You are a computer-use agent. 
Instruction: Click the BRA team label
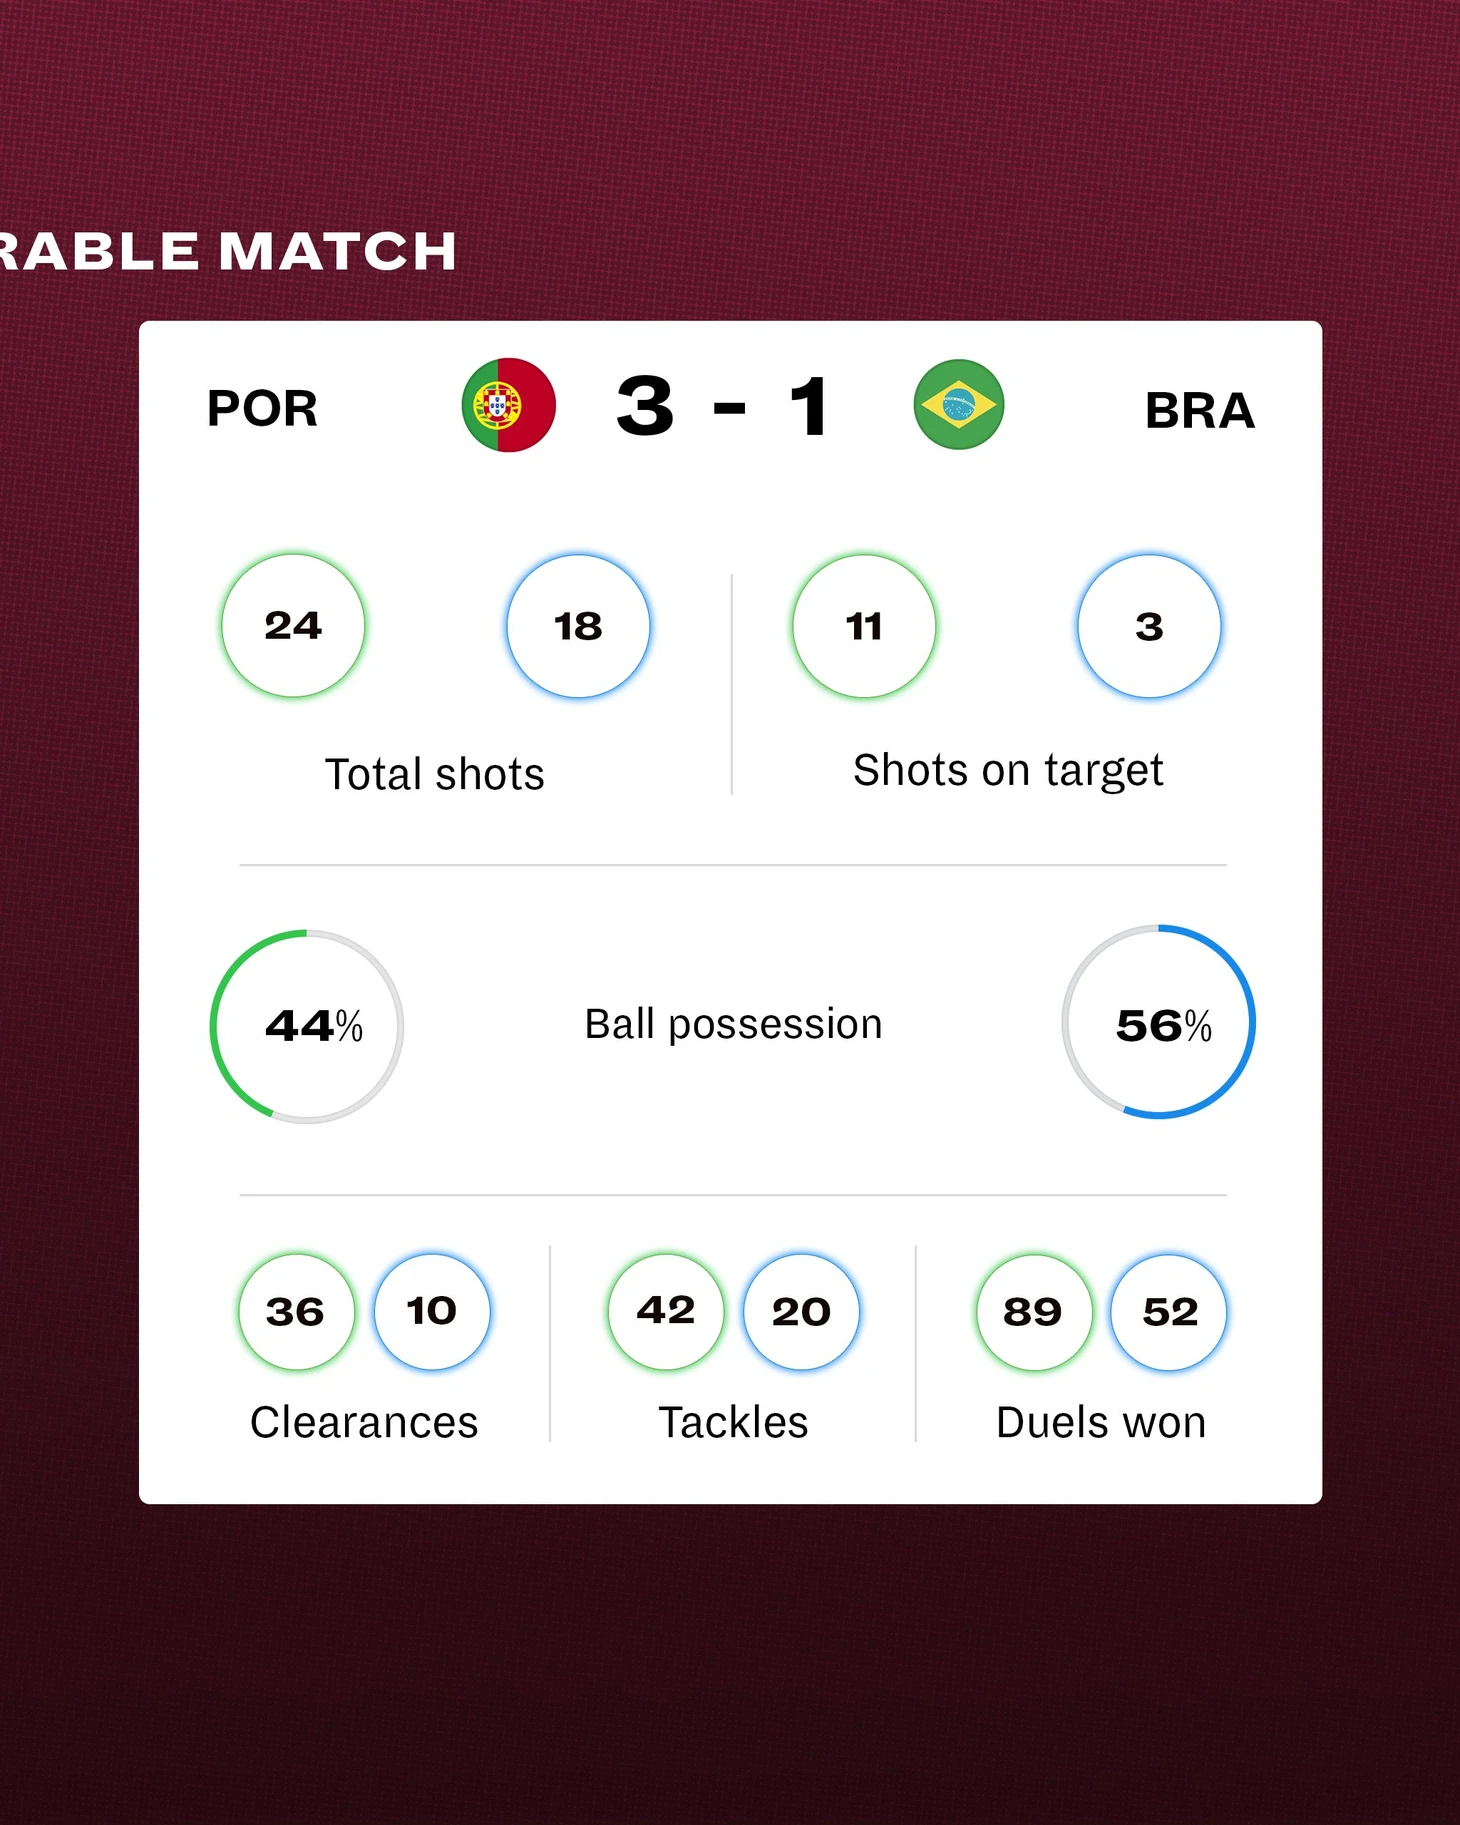(1199, 410)
